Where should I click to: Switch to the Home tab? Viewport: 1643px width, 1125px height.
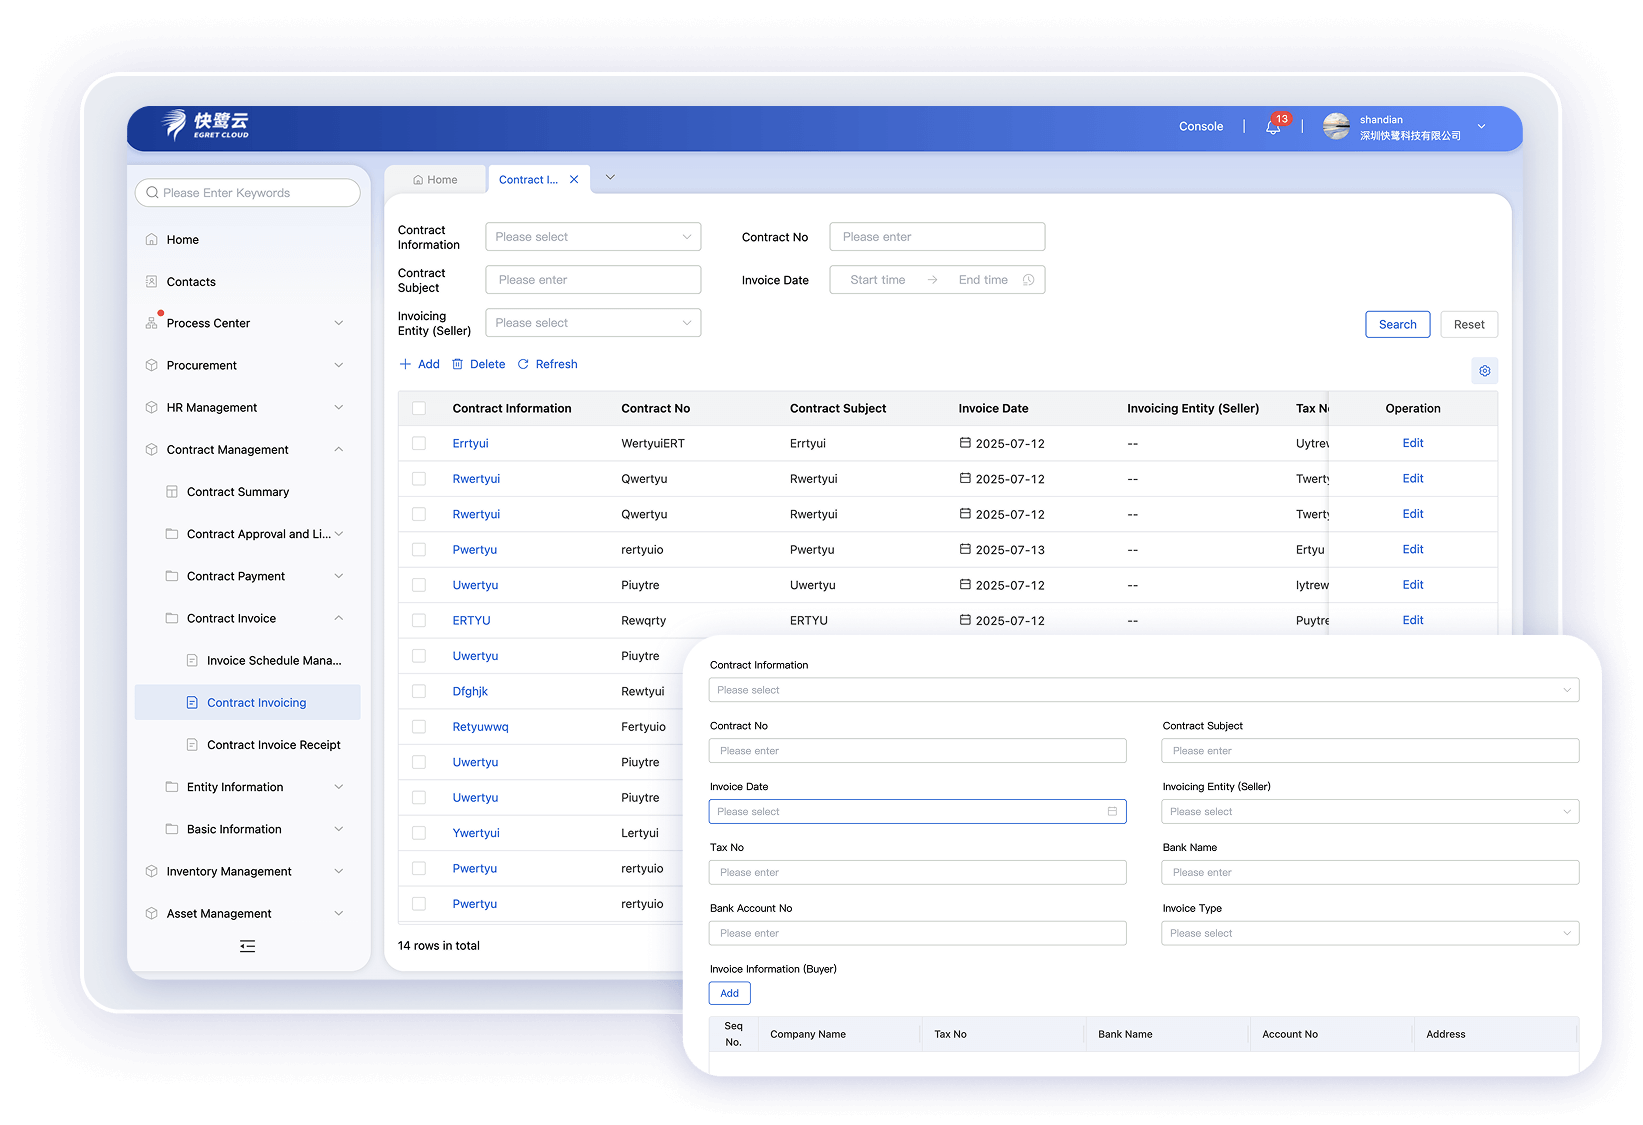click(x=435, y=180)
